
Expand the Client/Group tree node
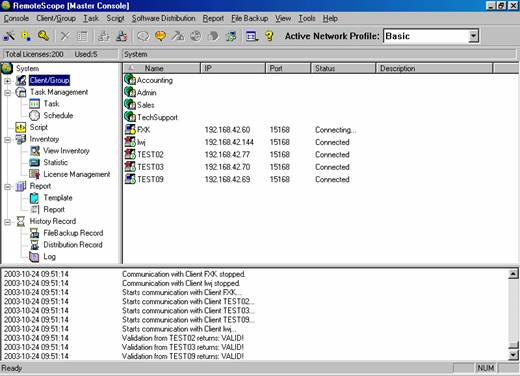pyautogui.click(x=8, y=80)
